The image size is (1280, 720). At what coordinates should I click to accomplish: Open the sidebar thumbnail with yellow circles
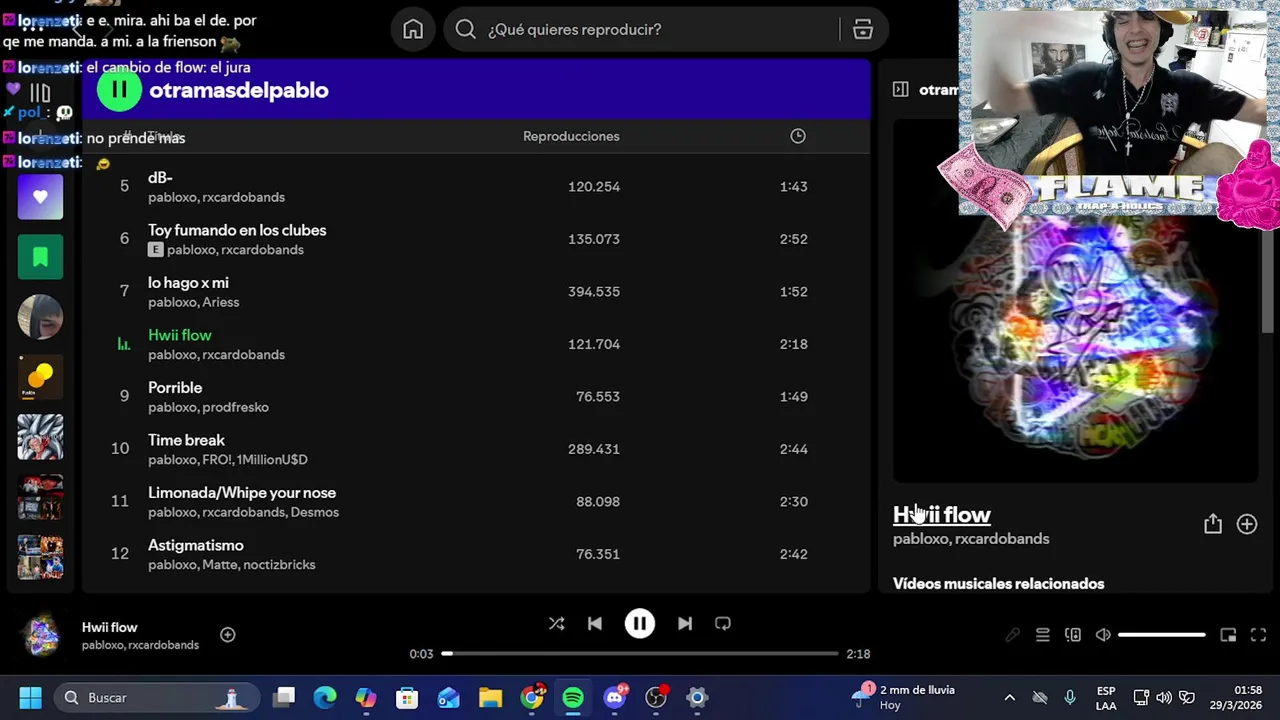point(40,377)
